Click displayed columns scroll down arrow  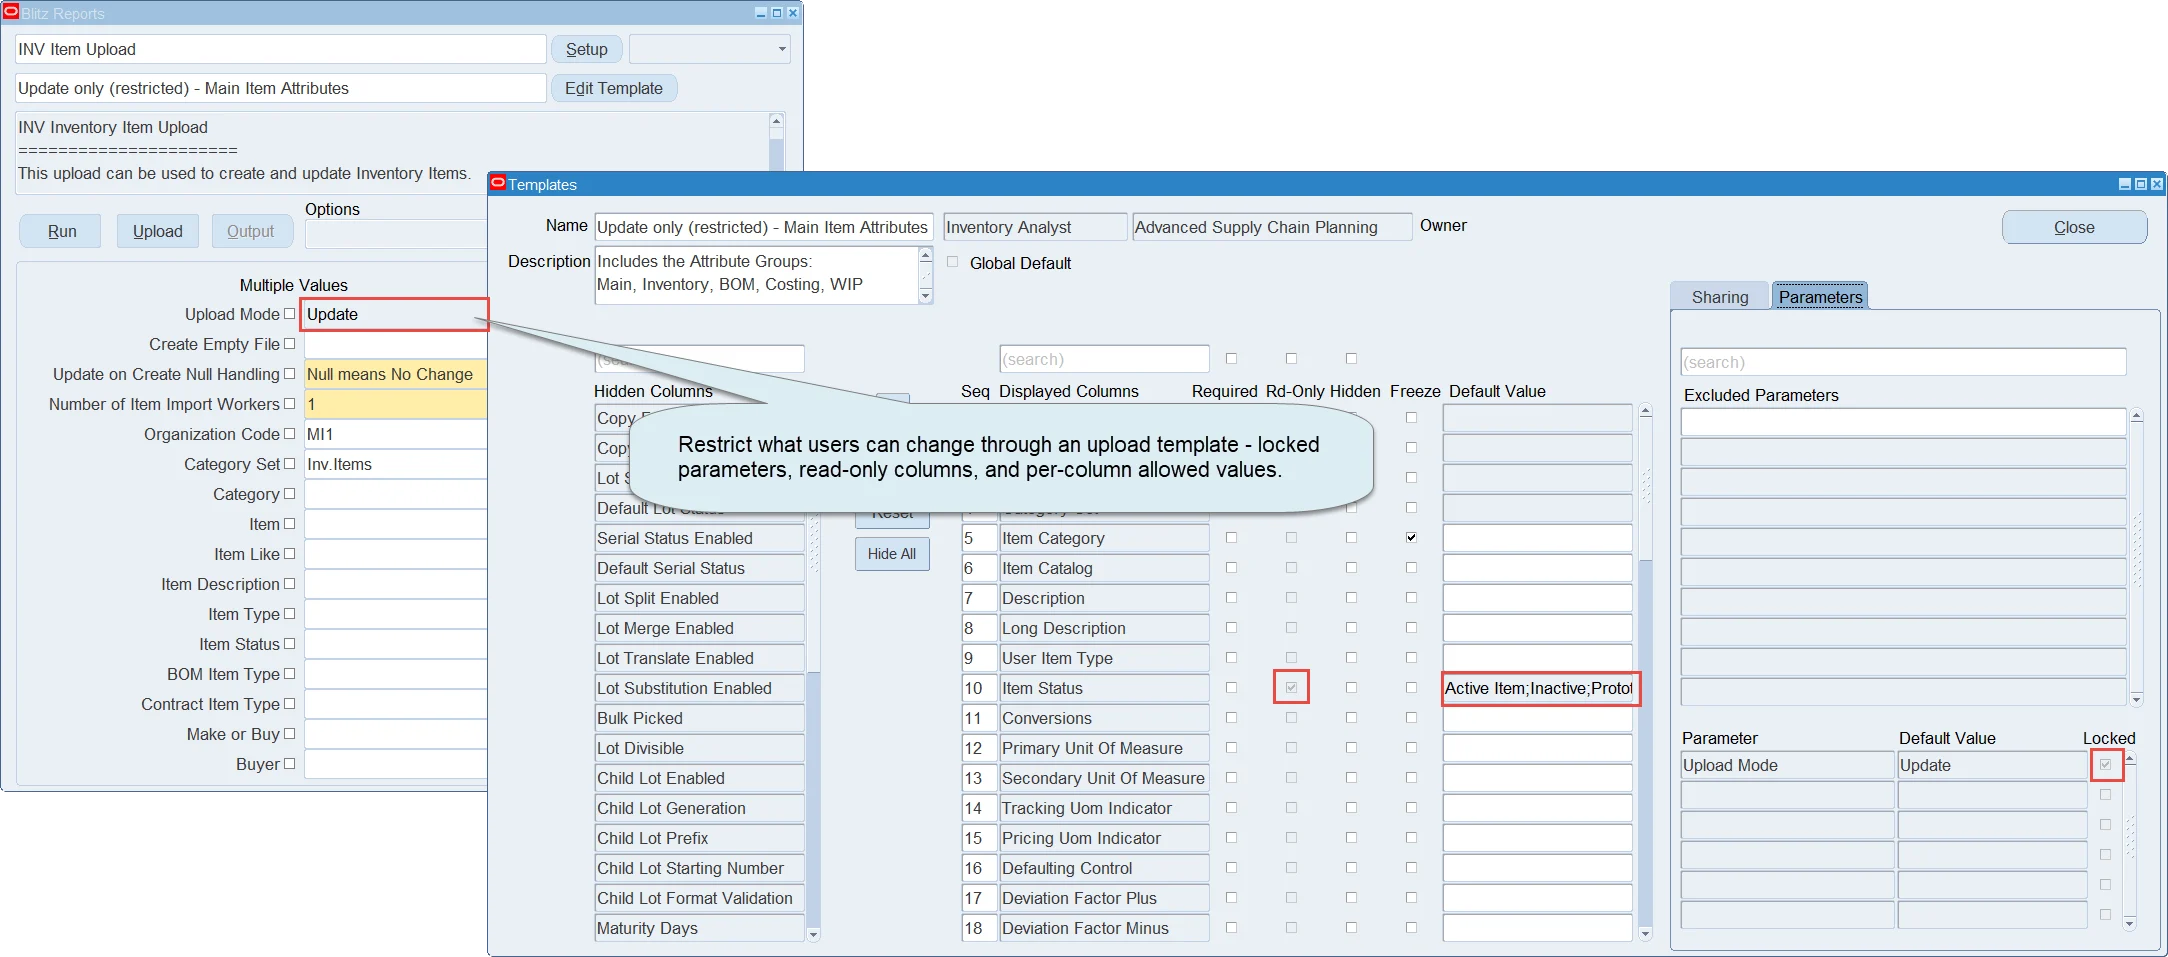[x=1646, y=935]
